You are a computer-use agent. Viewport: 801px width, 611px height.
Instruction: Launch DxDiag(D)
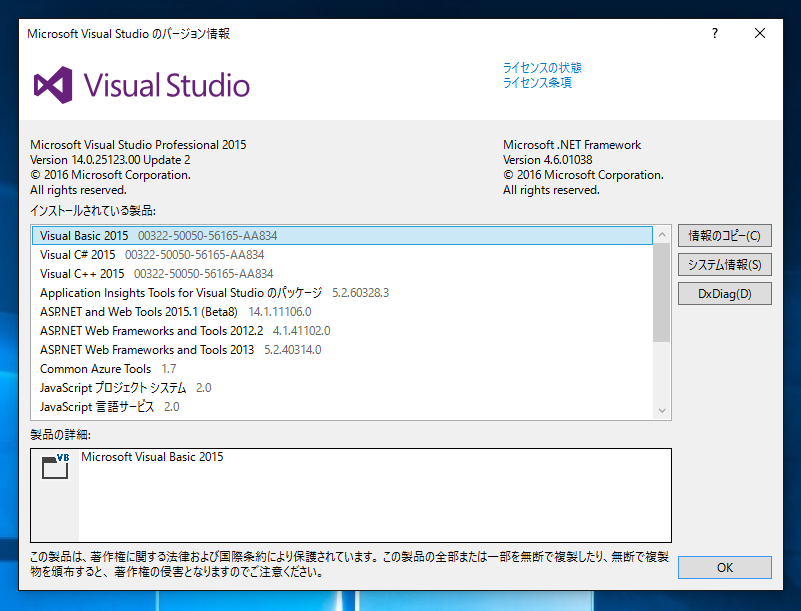click(724, 293)
